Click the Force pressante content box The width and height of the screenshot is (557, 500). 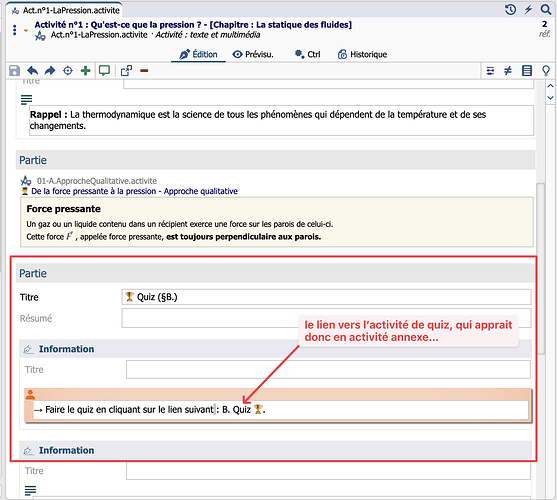tap(277, 222)
